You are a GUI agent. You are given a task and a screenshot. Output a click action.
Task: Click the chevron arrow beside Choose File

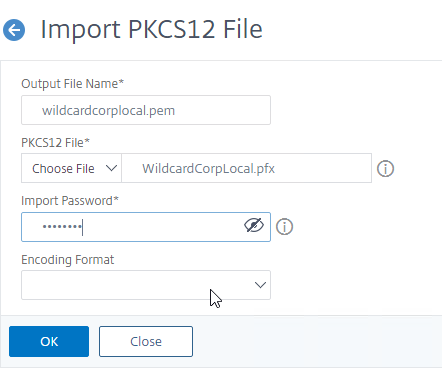point(111,168)
